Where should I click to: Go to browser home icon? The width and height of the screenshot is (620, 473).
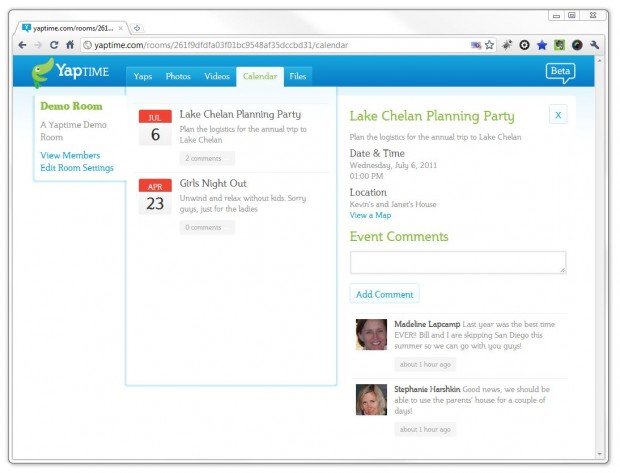coord(70,45)
